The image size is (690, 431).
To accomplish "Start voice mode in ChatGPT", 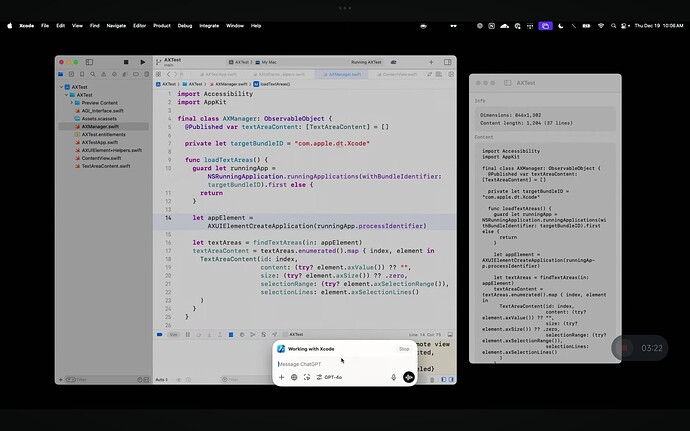I will point(409,377).
